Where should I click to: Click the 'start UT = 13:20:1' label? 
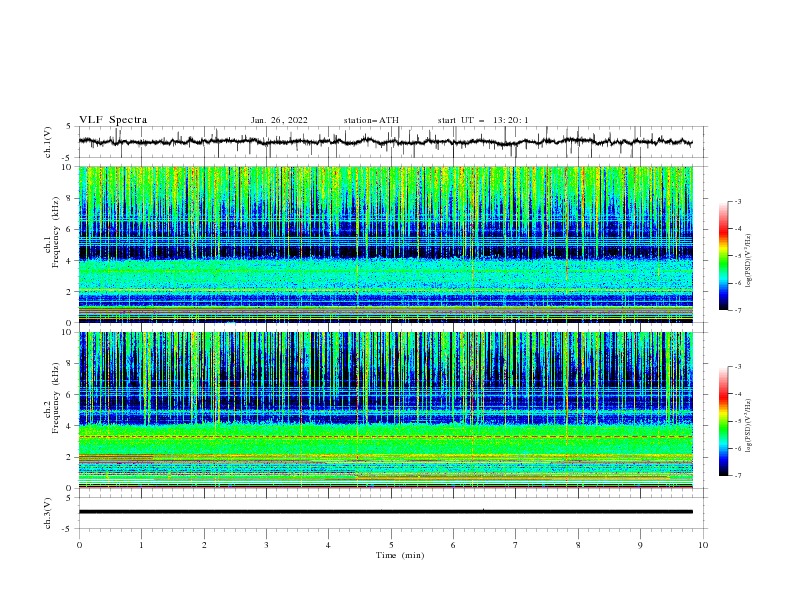point(482,120)
